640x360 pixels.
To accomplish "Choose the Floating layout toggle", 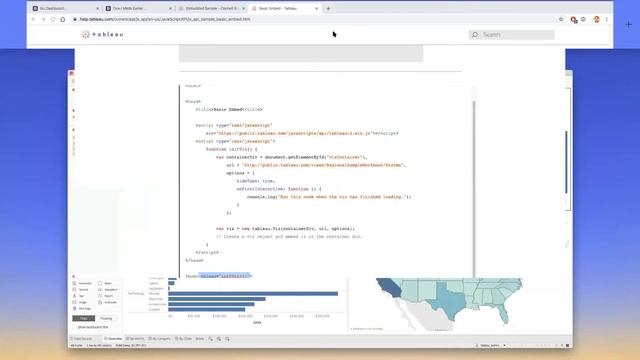I will pyautogui.click(x=106, y=318).
